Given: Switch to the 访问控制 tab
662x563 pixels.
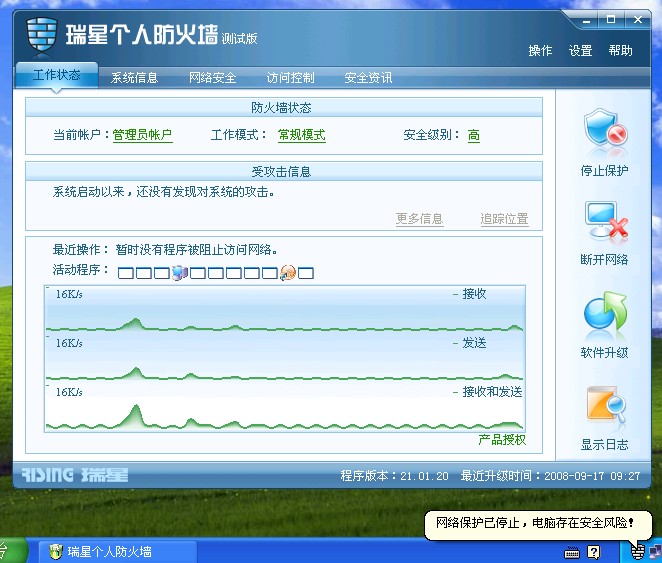Looking at the screenshot, I should point(290,78).
